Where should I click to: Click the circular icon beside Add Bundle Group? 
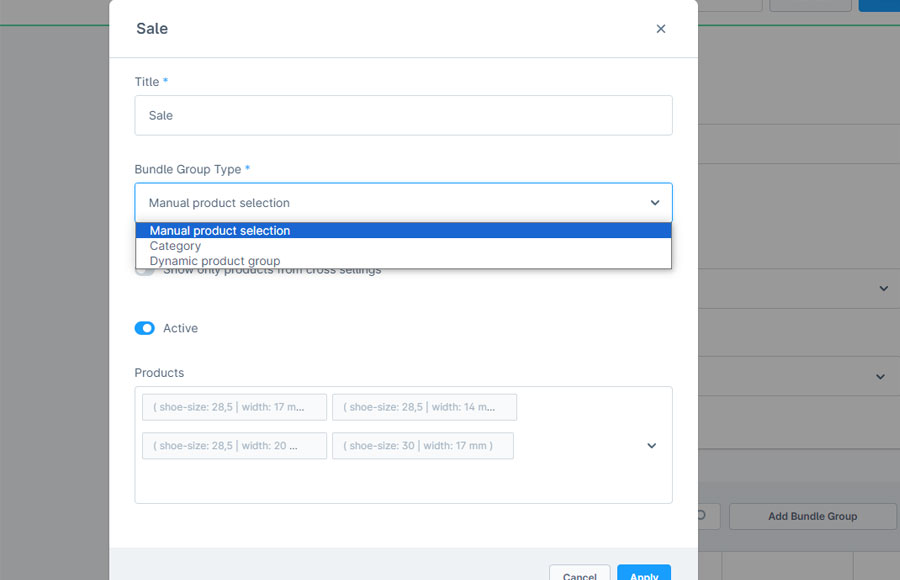point(703,516)
